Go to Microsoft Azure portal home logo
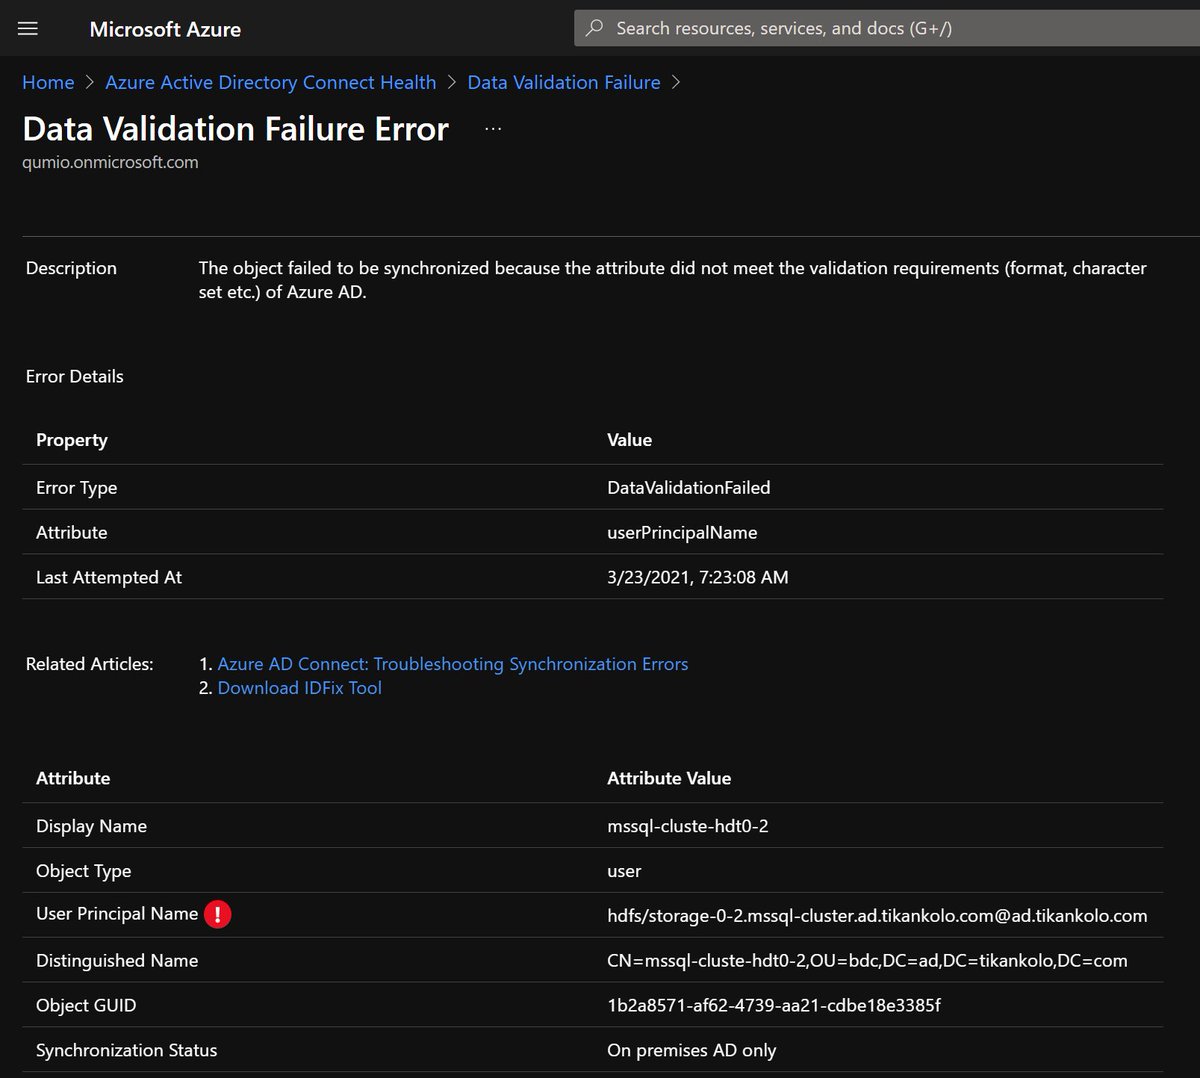Image resolution: width=1200 pixels, height=1078 pixels. tap(165, 29)
